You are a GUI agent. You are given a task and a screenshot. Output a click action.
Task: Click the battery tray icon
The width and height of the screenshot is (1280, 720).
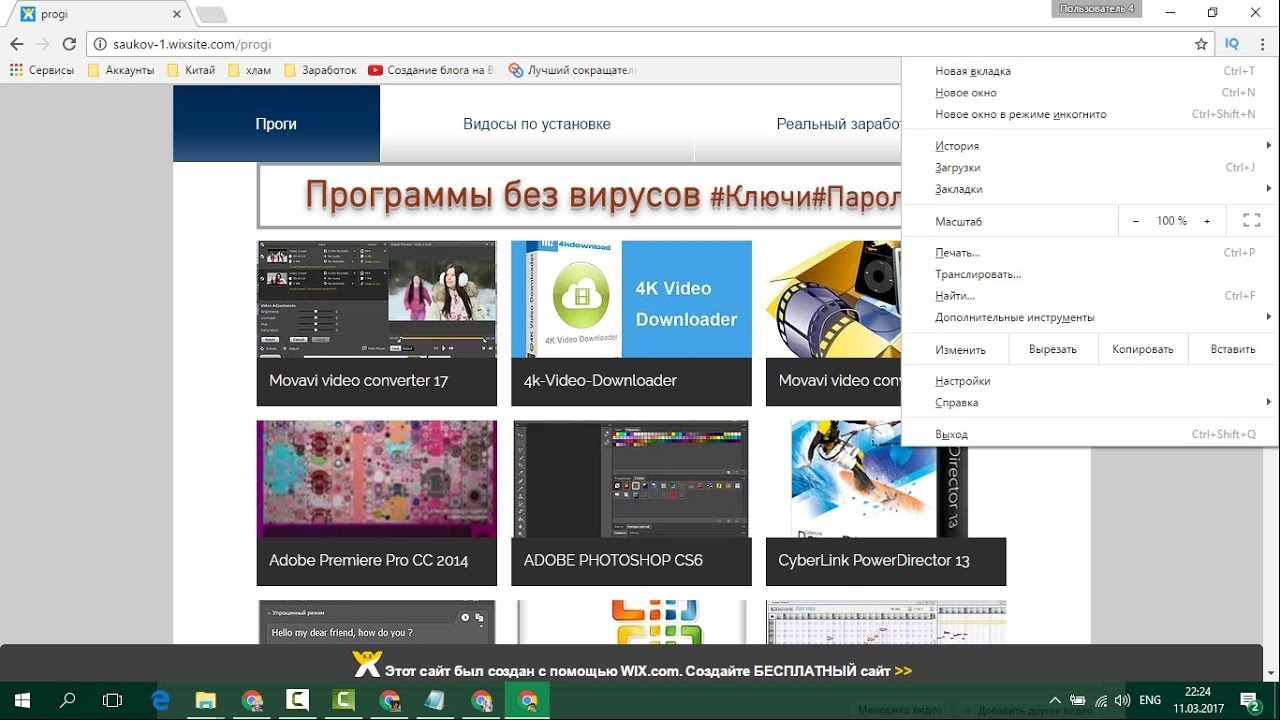pos(1078,701)
